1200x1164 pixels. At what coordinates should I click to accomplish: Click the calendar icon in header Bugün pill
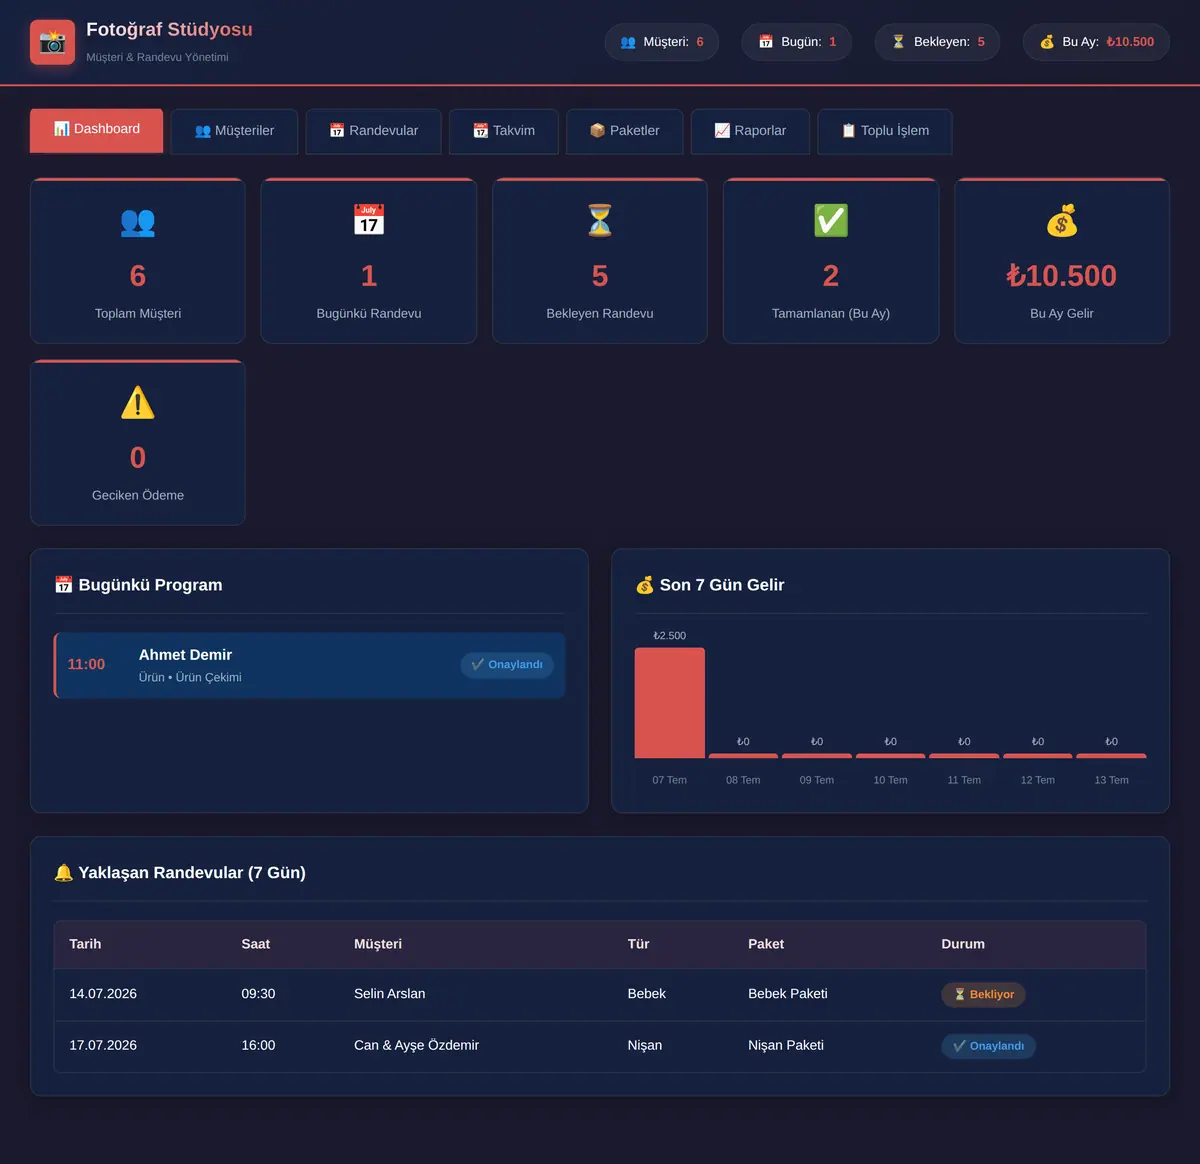(x=766, y=42)
